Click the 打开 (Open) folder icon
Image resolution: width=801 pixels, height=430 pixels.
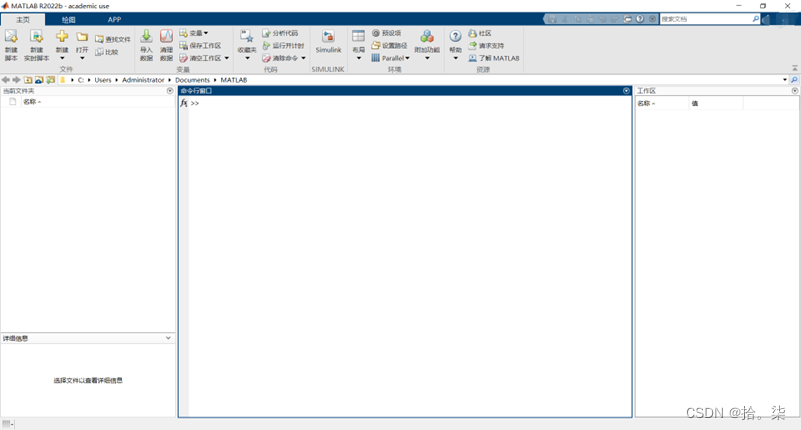tap(82, 37)
